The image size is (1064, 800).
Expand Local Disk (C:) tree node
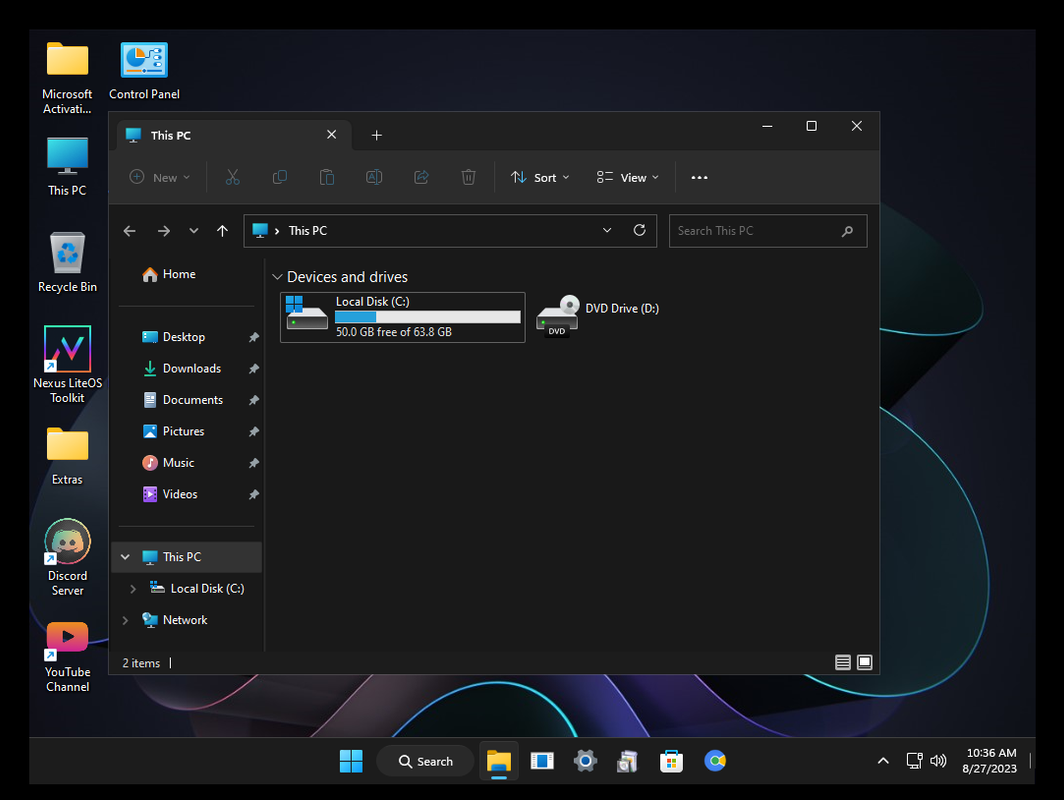(133, 589)
